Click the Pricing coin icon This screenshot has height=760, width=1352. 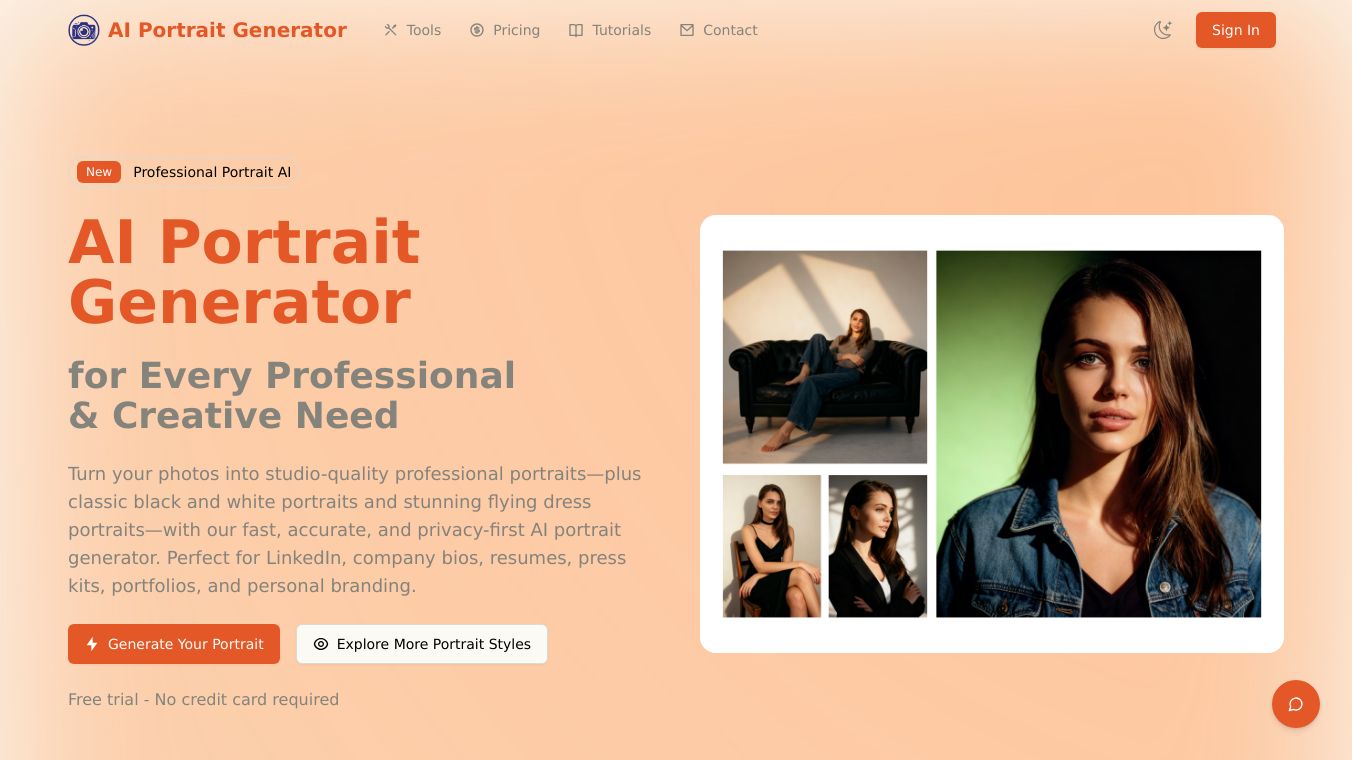477,30
